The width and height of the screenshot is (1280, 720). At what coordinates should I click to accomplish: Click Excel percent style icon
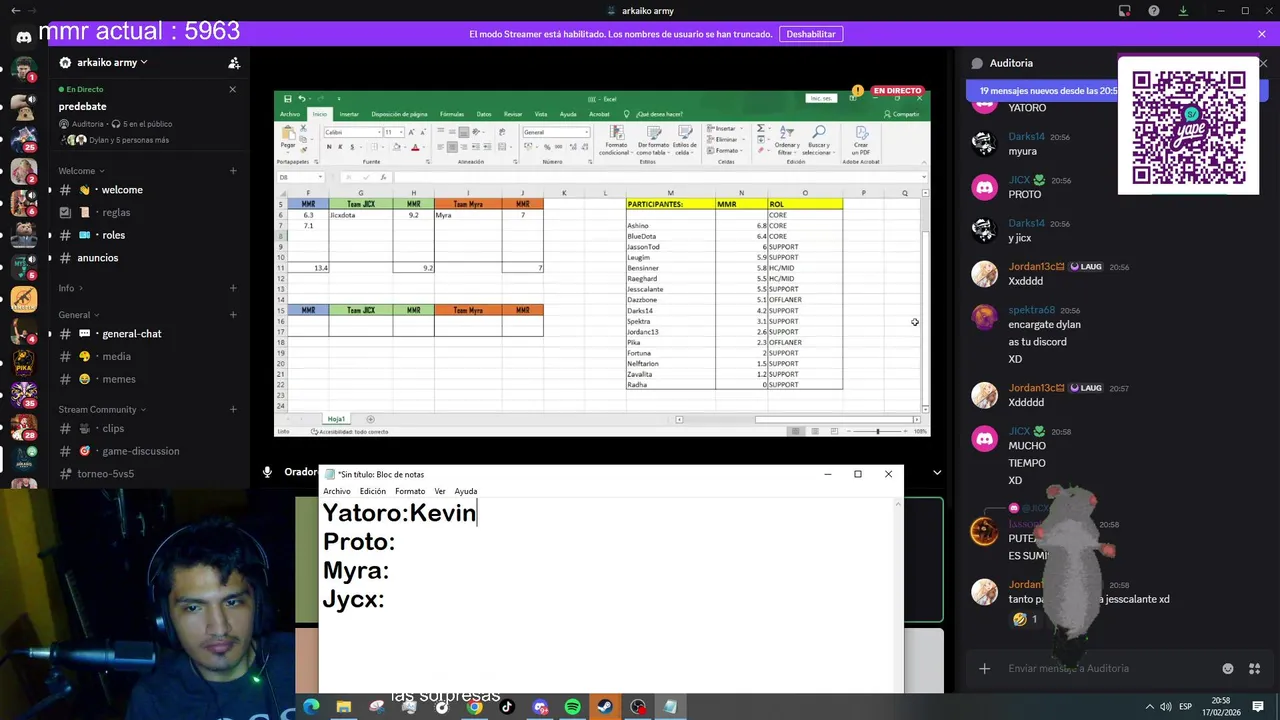pos(547,147)
